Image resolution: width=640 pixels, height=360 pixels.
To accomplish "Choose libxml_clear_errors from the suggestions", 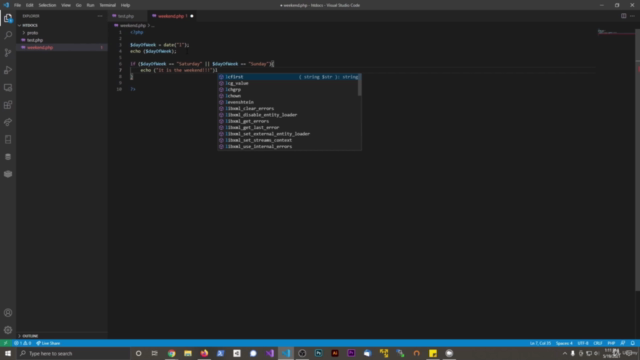I will pyautogui.click(x=288, y=109).
